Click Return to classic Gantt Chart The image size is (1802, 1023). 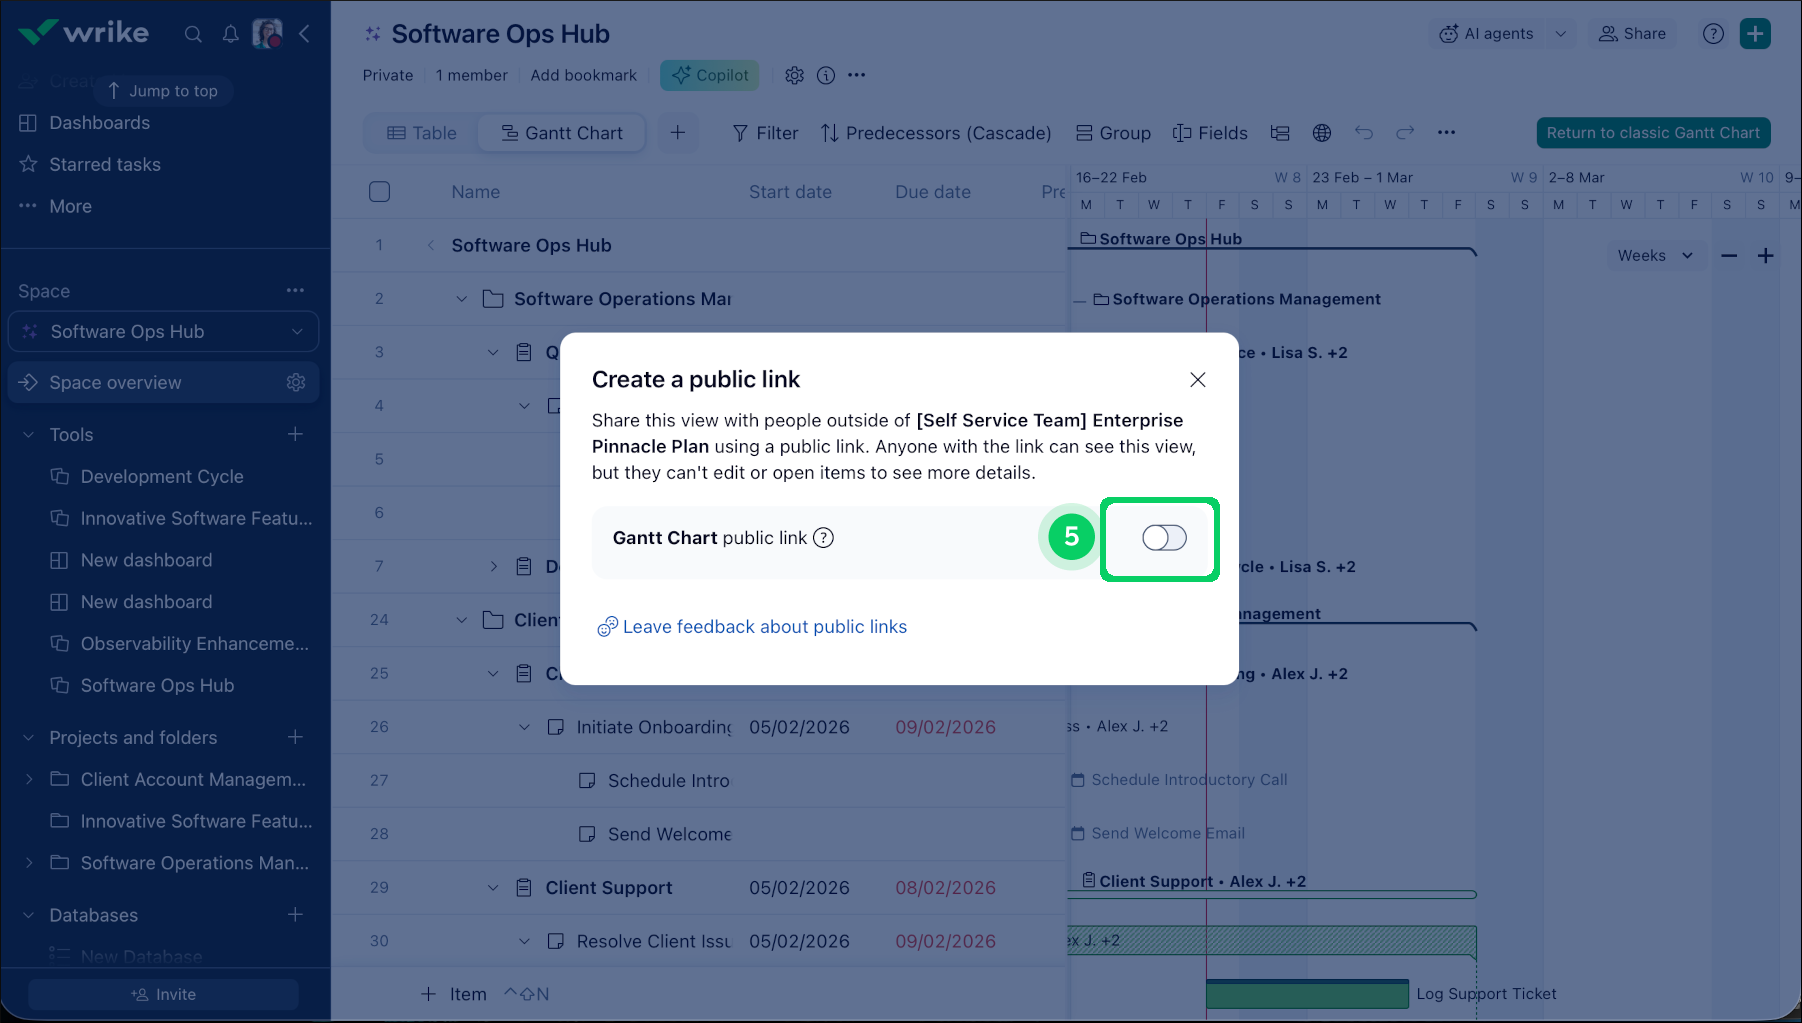(x=1653, y=133)
